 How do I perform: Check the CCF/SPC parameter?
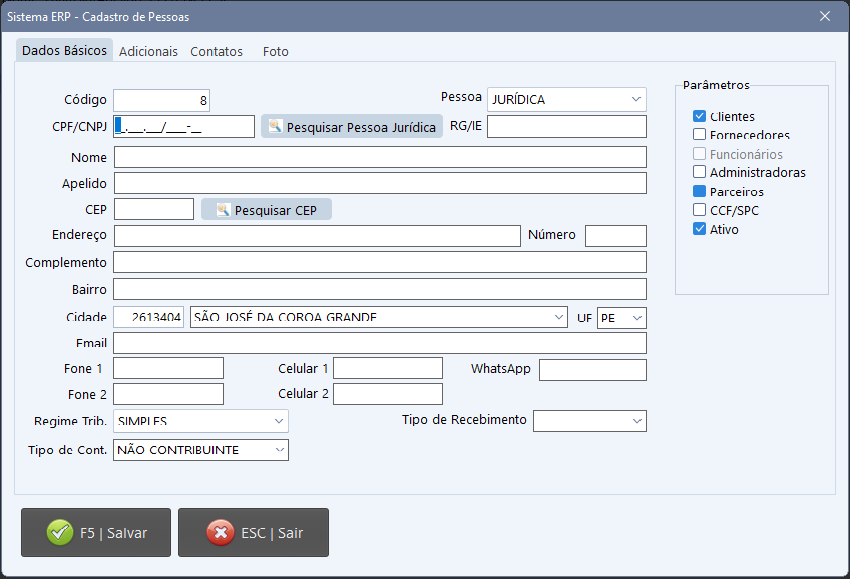pos(700,211)
